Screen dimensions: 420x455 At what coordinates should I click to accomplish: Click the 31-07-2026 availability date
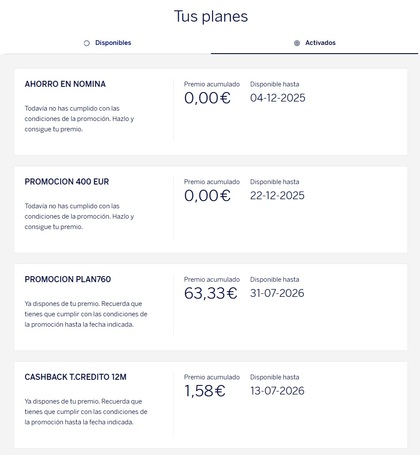277,293
